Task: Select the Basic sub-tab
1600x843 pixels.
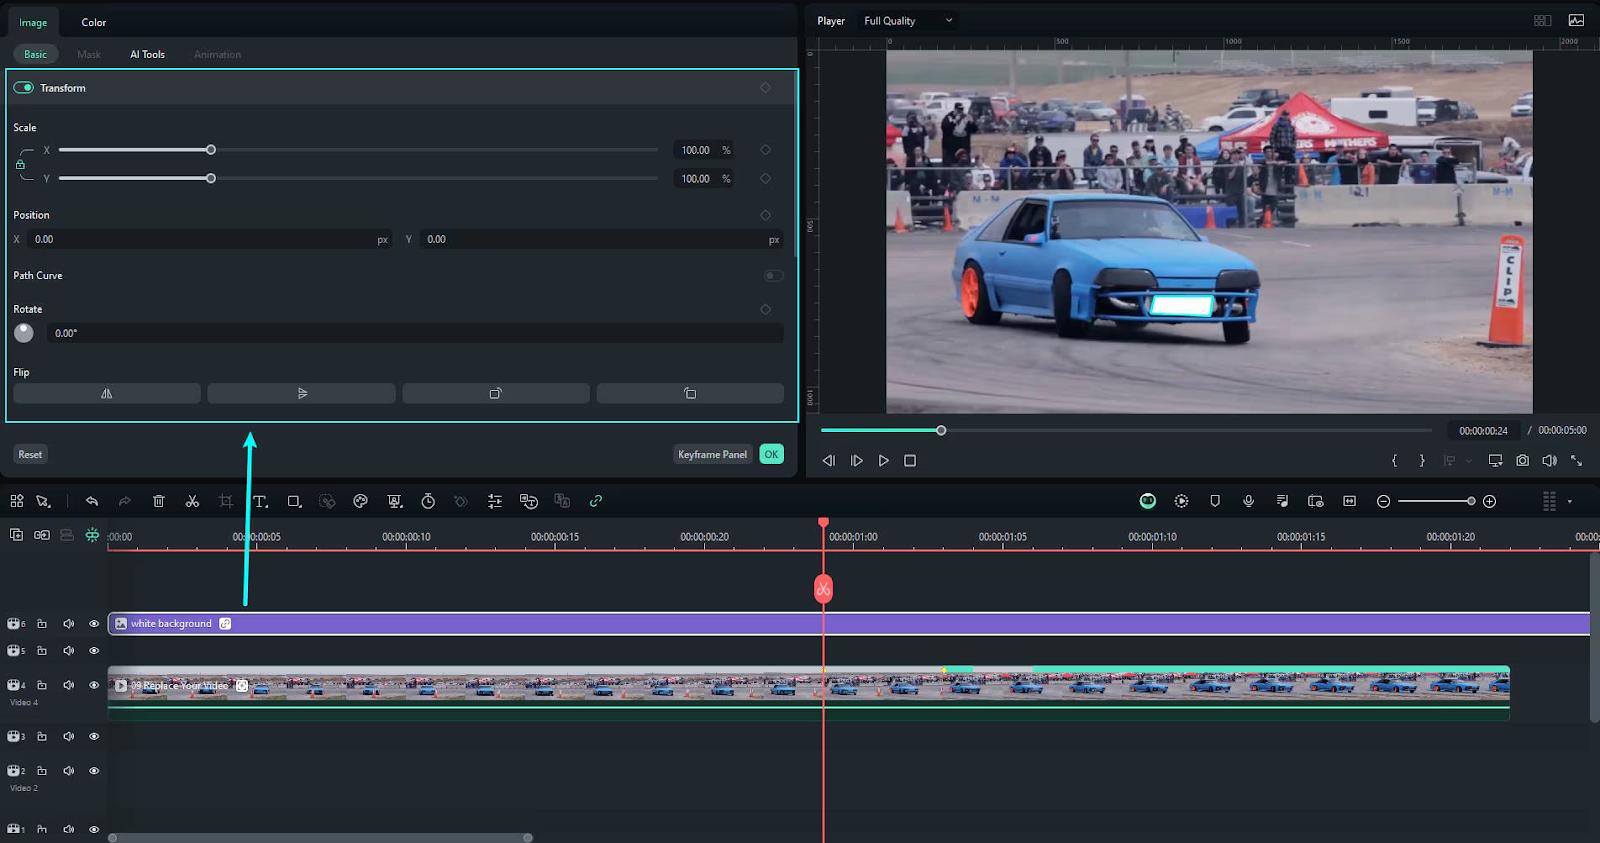Action: 35,54
